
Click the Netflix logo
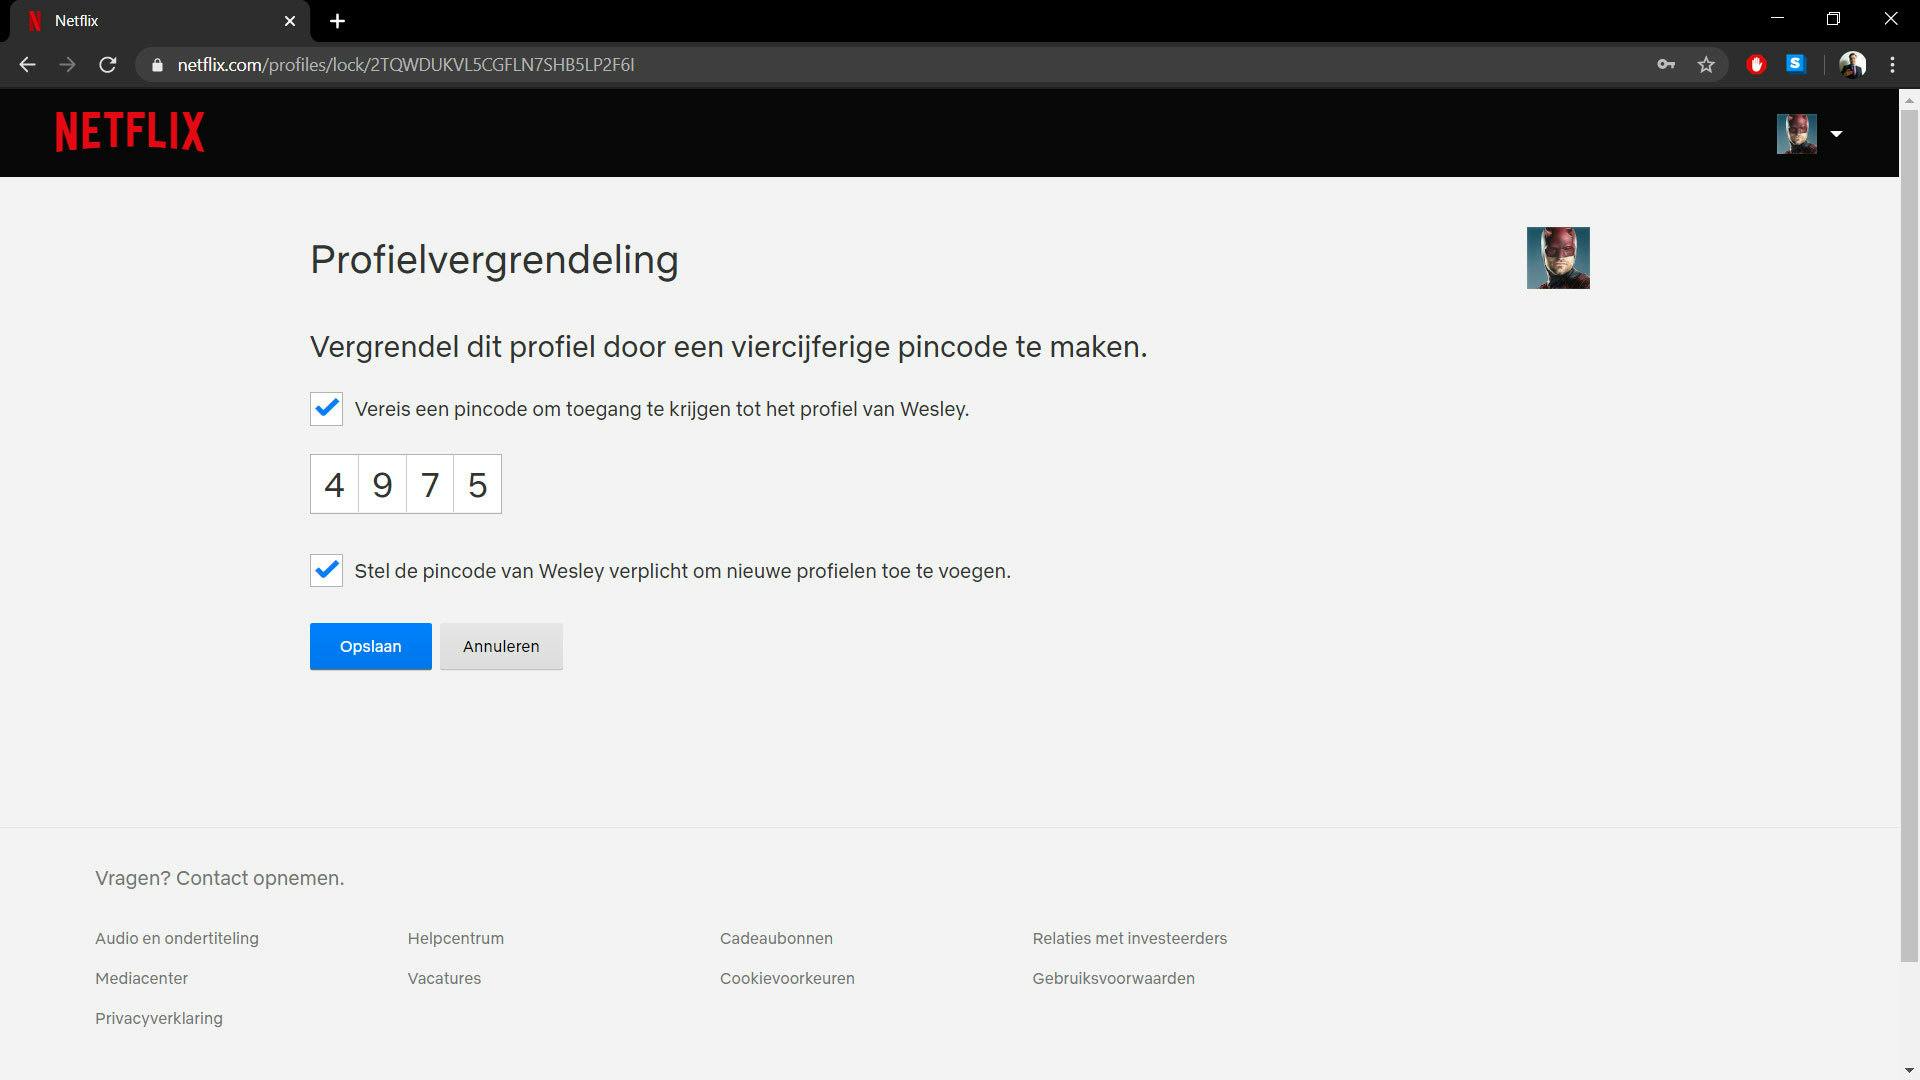point(130,132)
